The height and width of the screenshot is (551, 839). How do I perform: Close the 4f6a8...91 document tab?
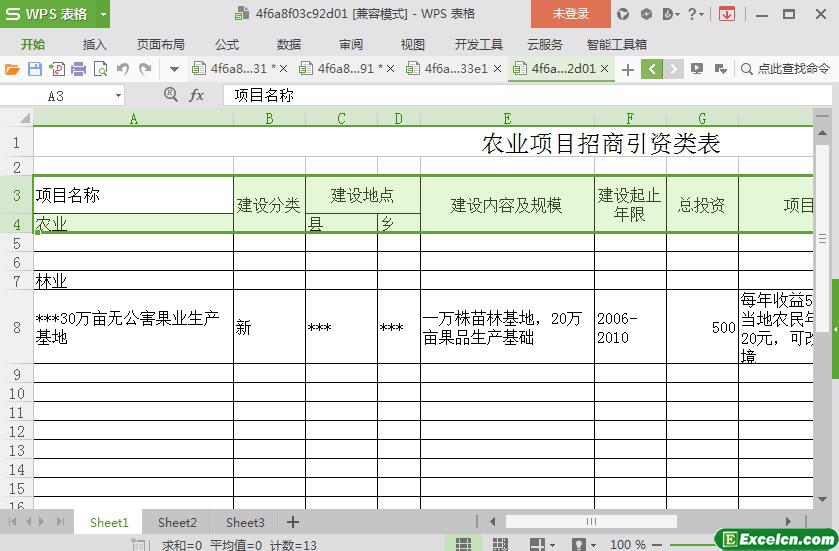pos(391,69)
